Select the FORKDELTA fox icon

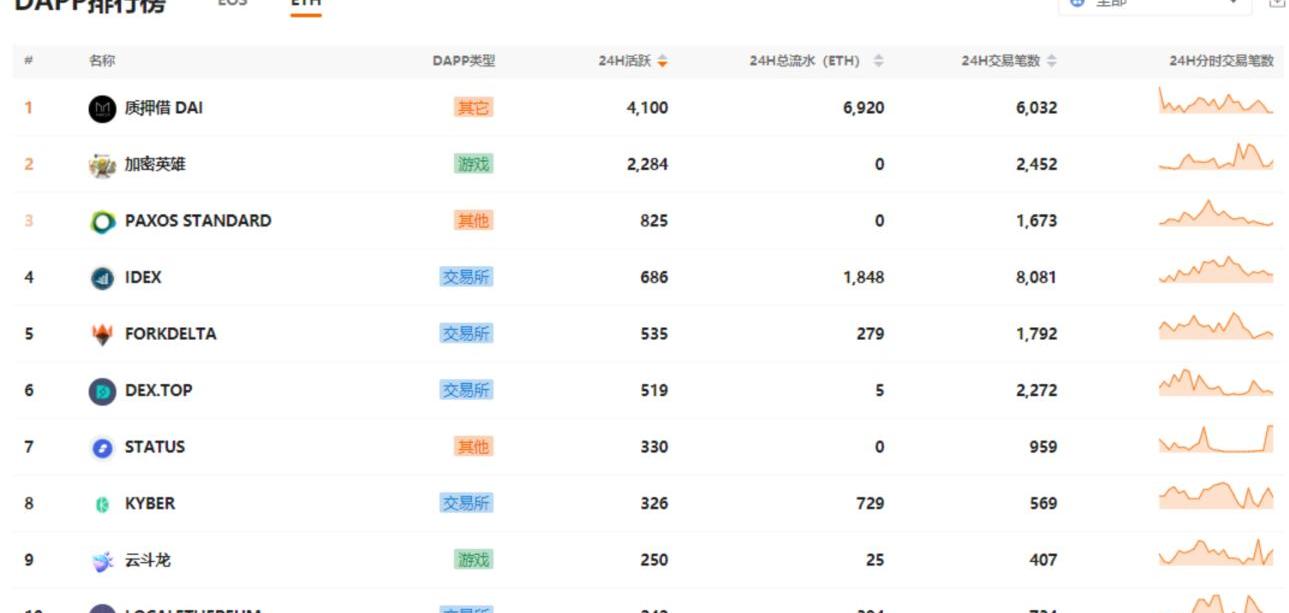[x=102, y=335]
